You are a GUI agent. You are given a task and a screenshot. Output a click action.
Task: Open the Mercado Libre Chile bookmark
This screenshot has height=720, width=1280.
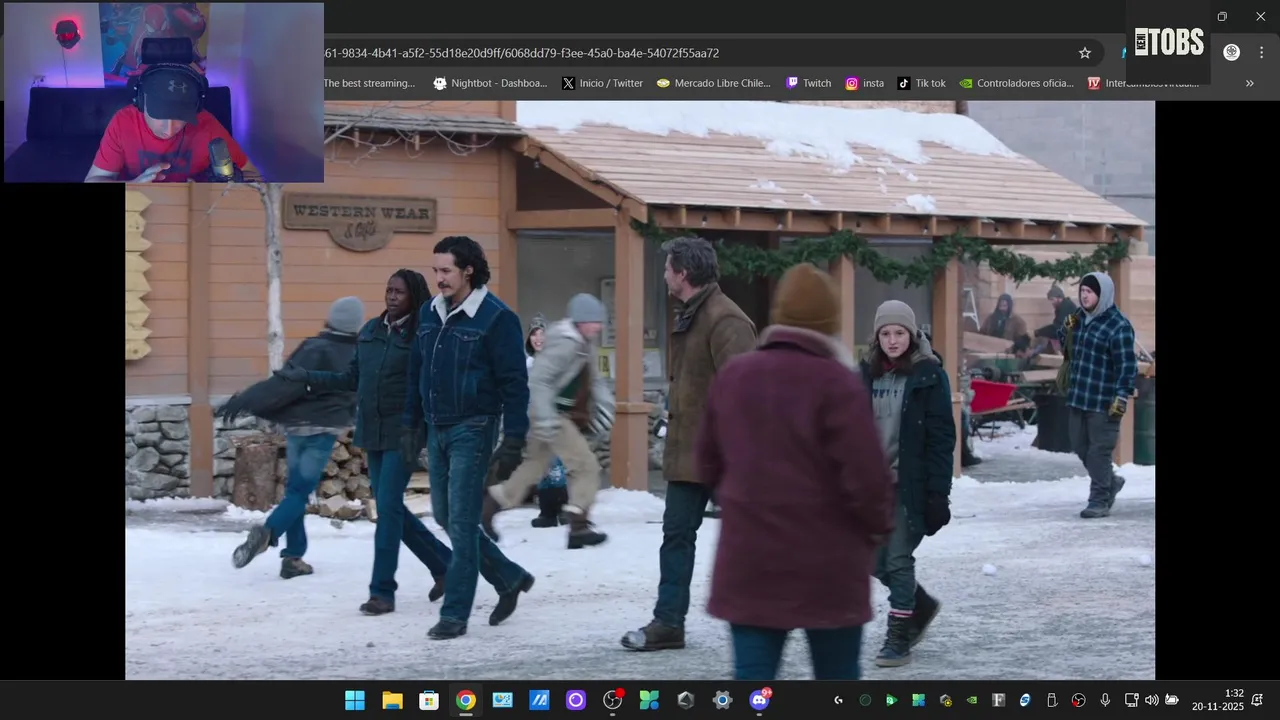(714, 83)
